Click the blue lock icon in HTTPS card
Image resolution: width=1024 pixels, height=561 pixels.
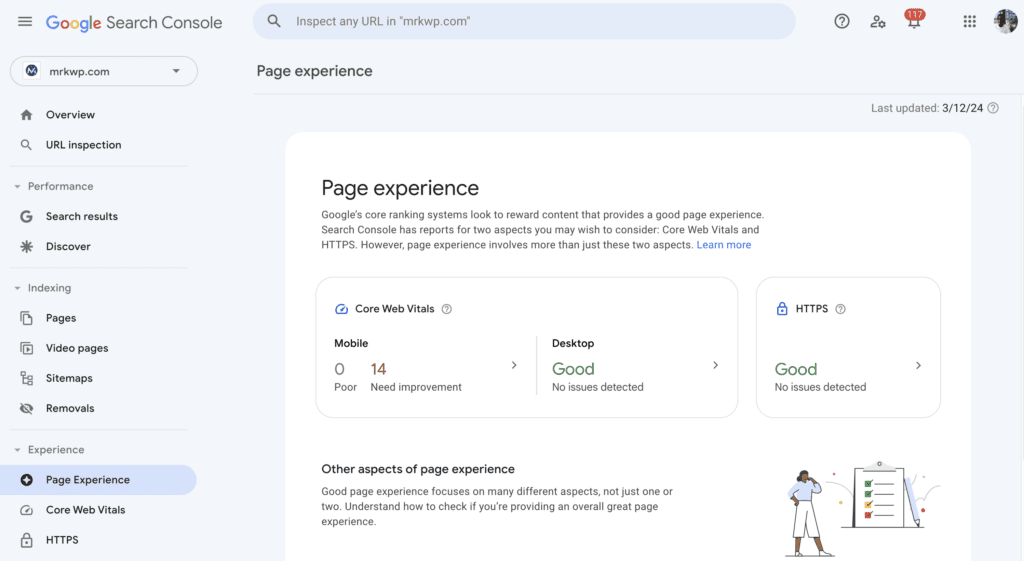pyautogui.click(x=782, y=309)
